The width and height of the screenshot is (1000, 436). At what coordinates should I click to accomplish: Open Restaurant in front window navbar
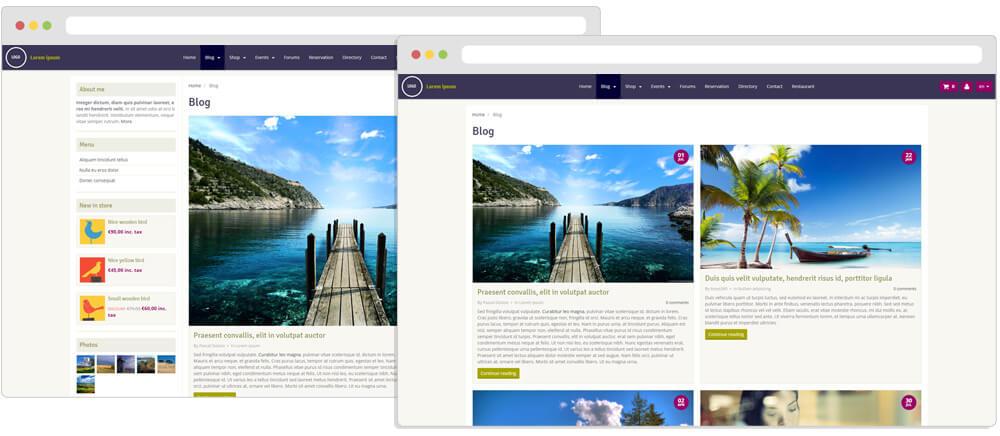pyautogui.click(x=803, y=86)
